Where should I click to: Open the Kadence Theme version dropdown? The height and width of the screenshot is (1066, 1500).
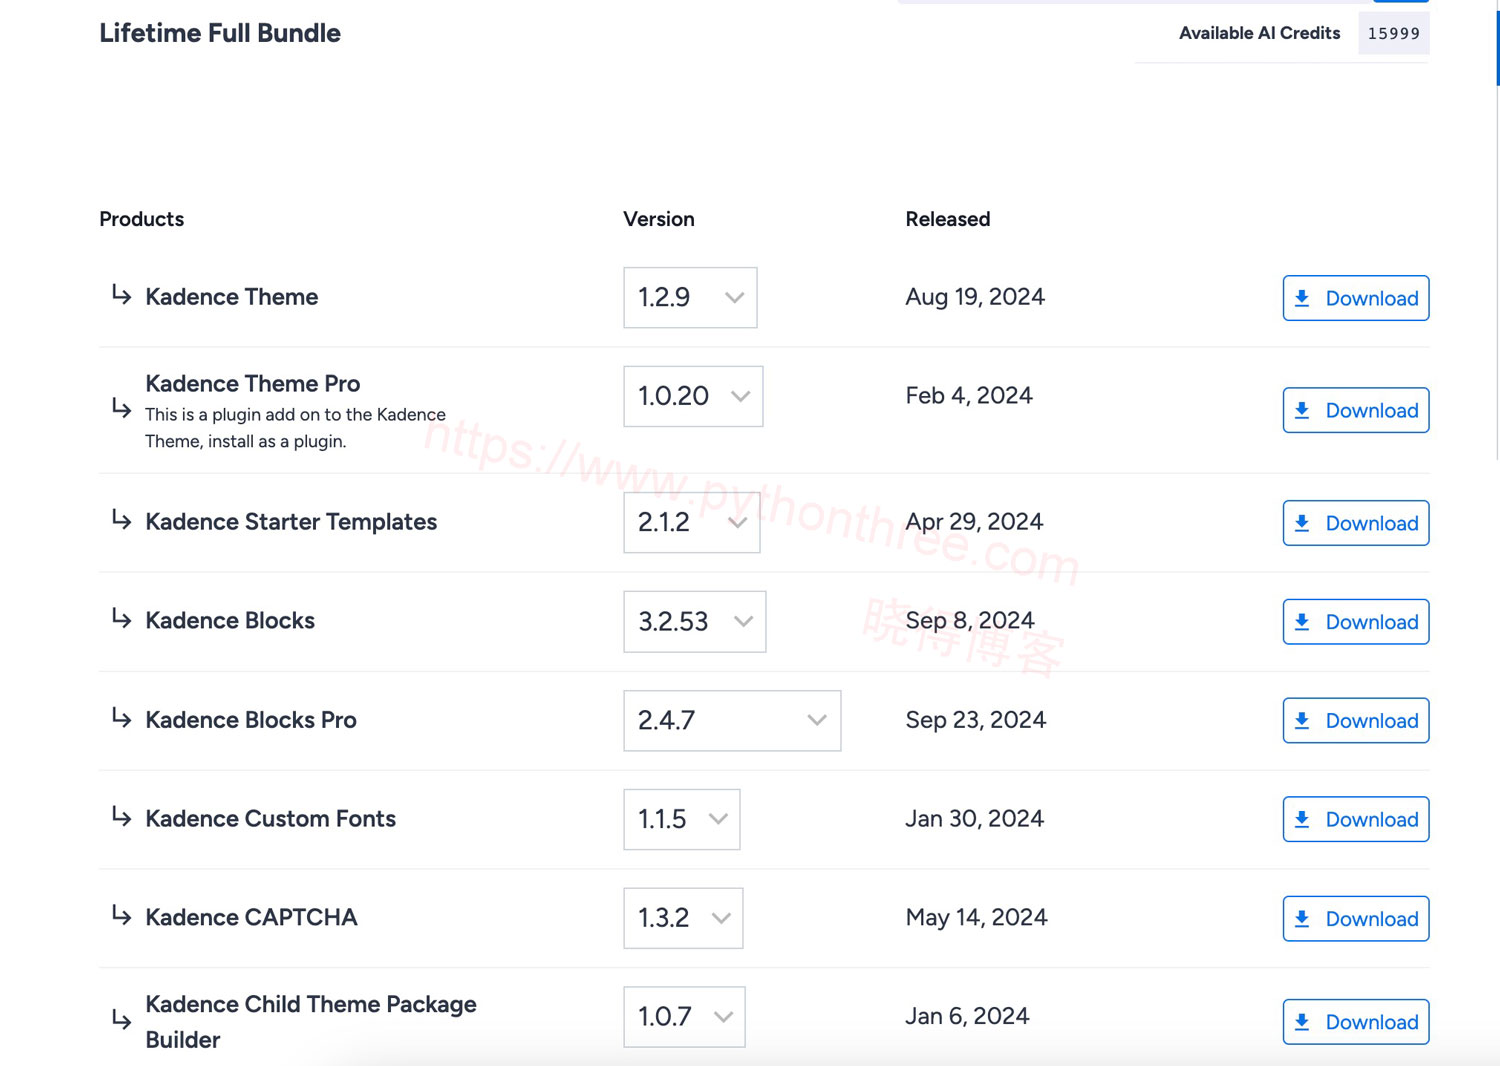(690, 297)
